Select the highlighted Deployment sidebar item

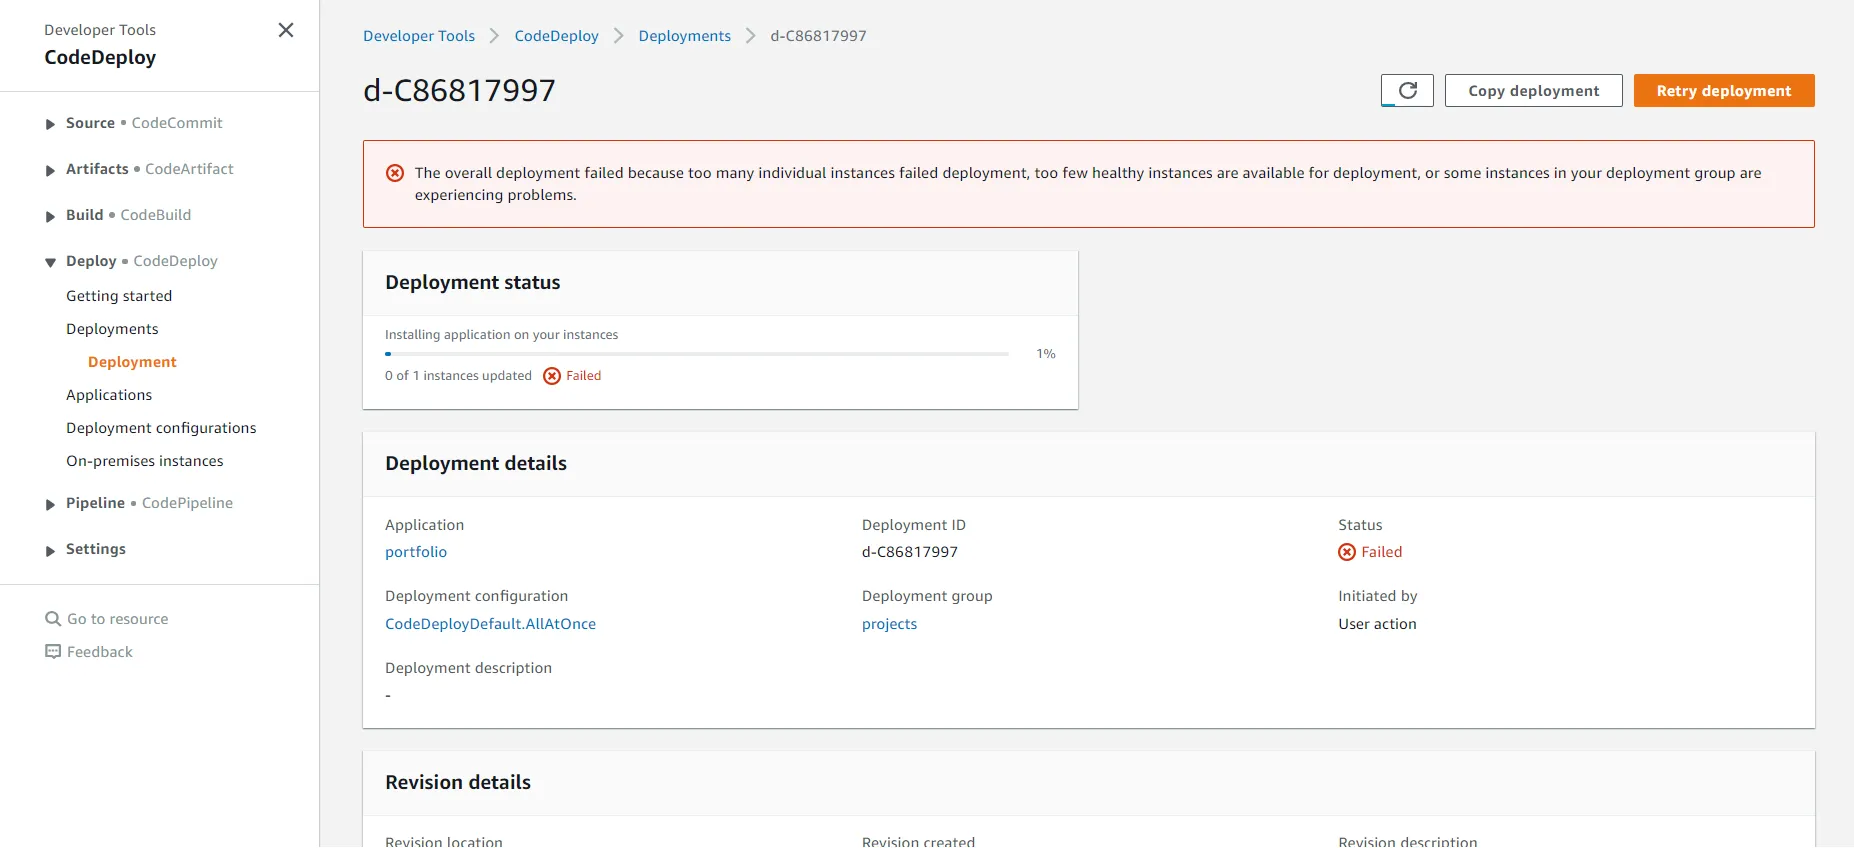pos(132,362)
